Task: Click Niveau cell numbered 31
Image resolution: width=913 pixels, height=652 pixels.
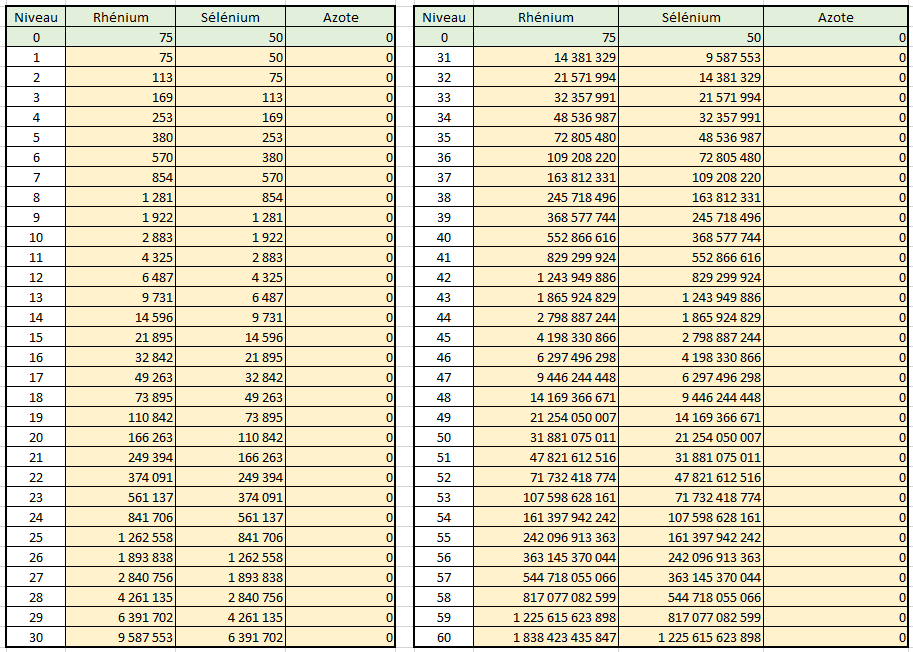Action: (x=444, y=57)
